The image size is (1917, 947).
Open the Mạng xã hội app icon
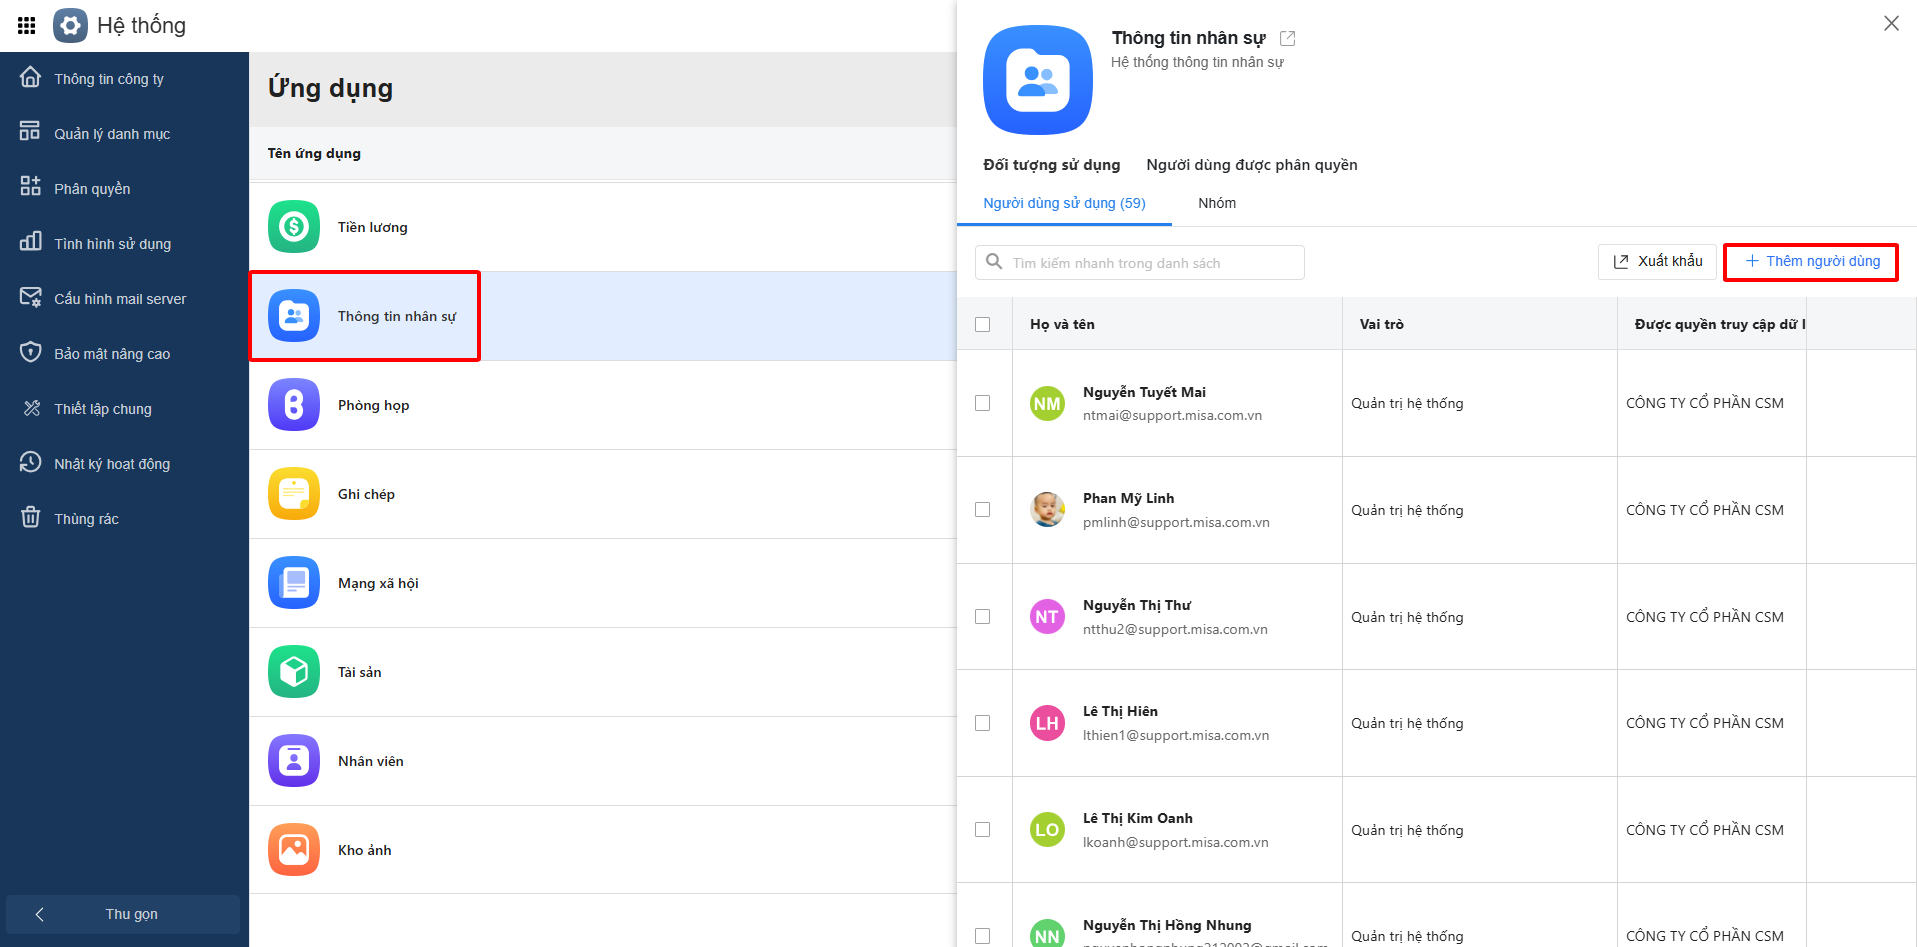pyautogui.click(x=293, y=583)
